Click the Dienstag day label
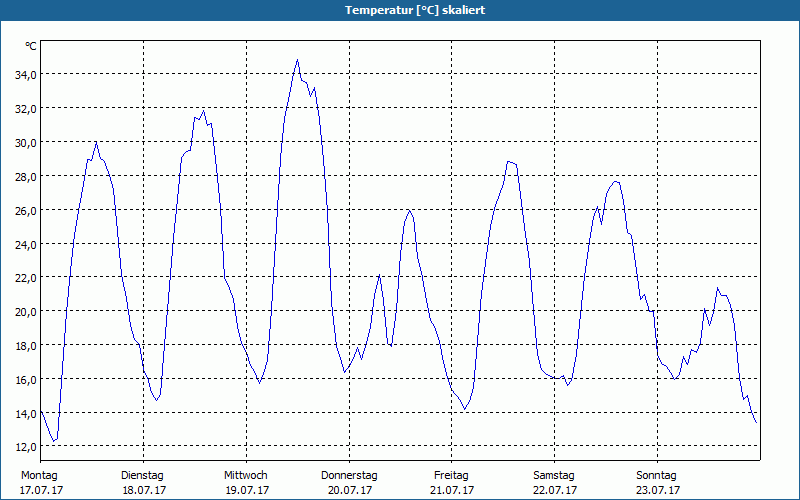This screenshot has width=800, height=500. 142,476
